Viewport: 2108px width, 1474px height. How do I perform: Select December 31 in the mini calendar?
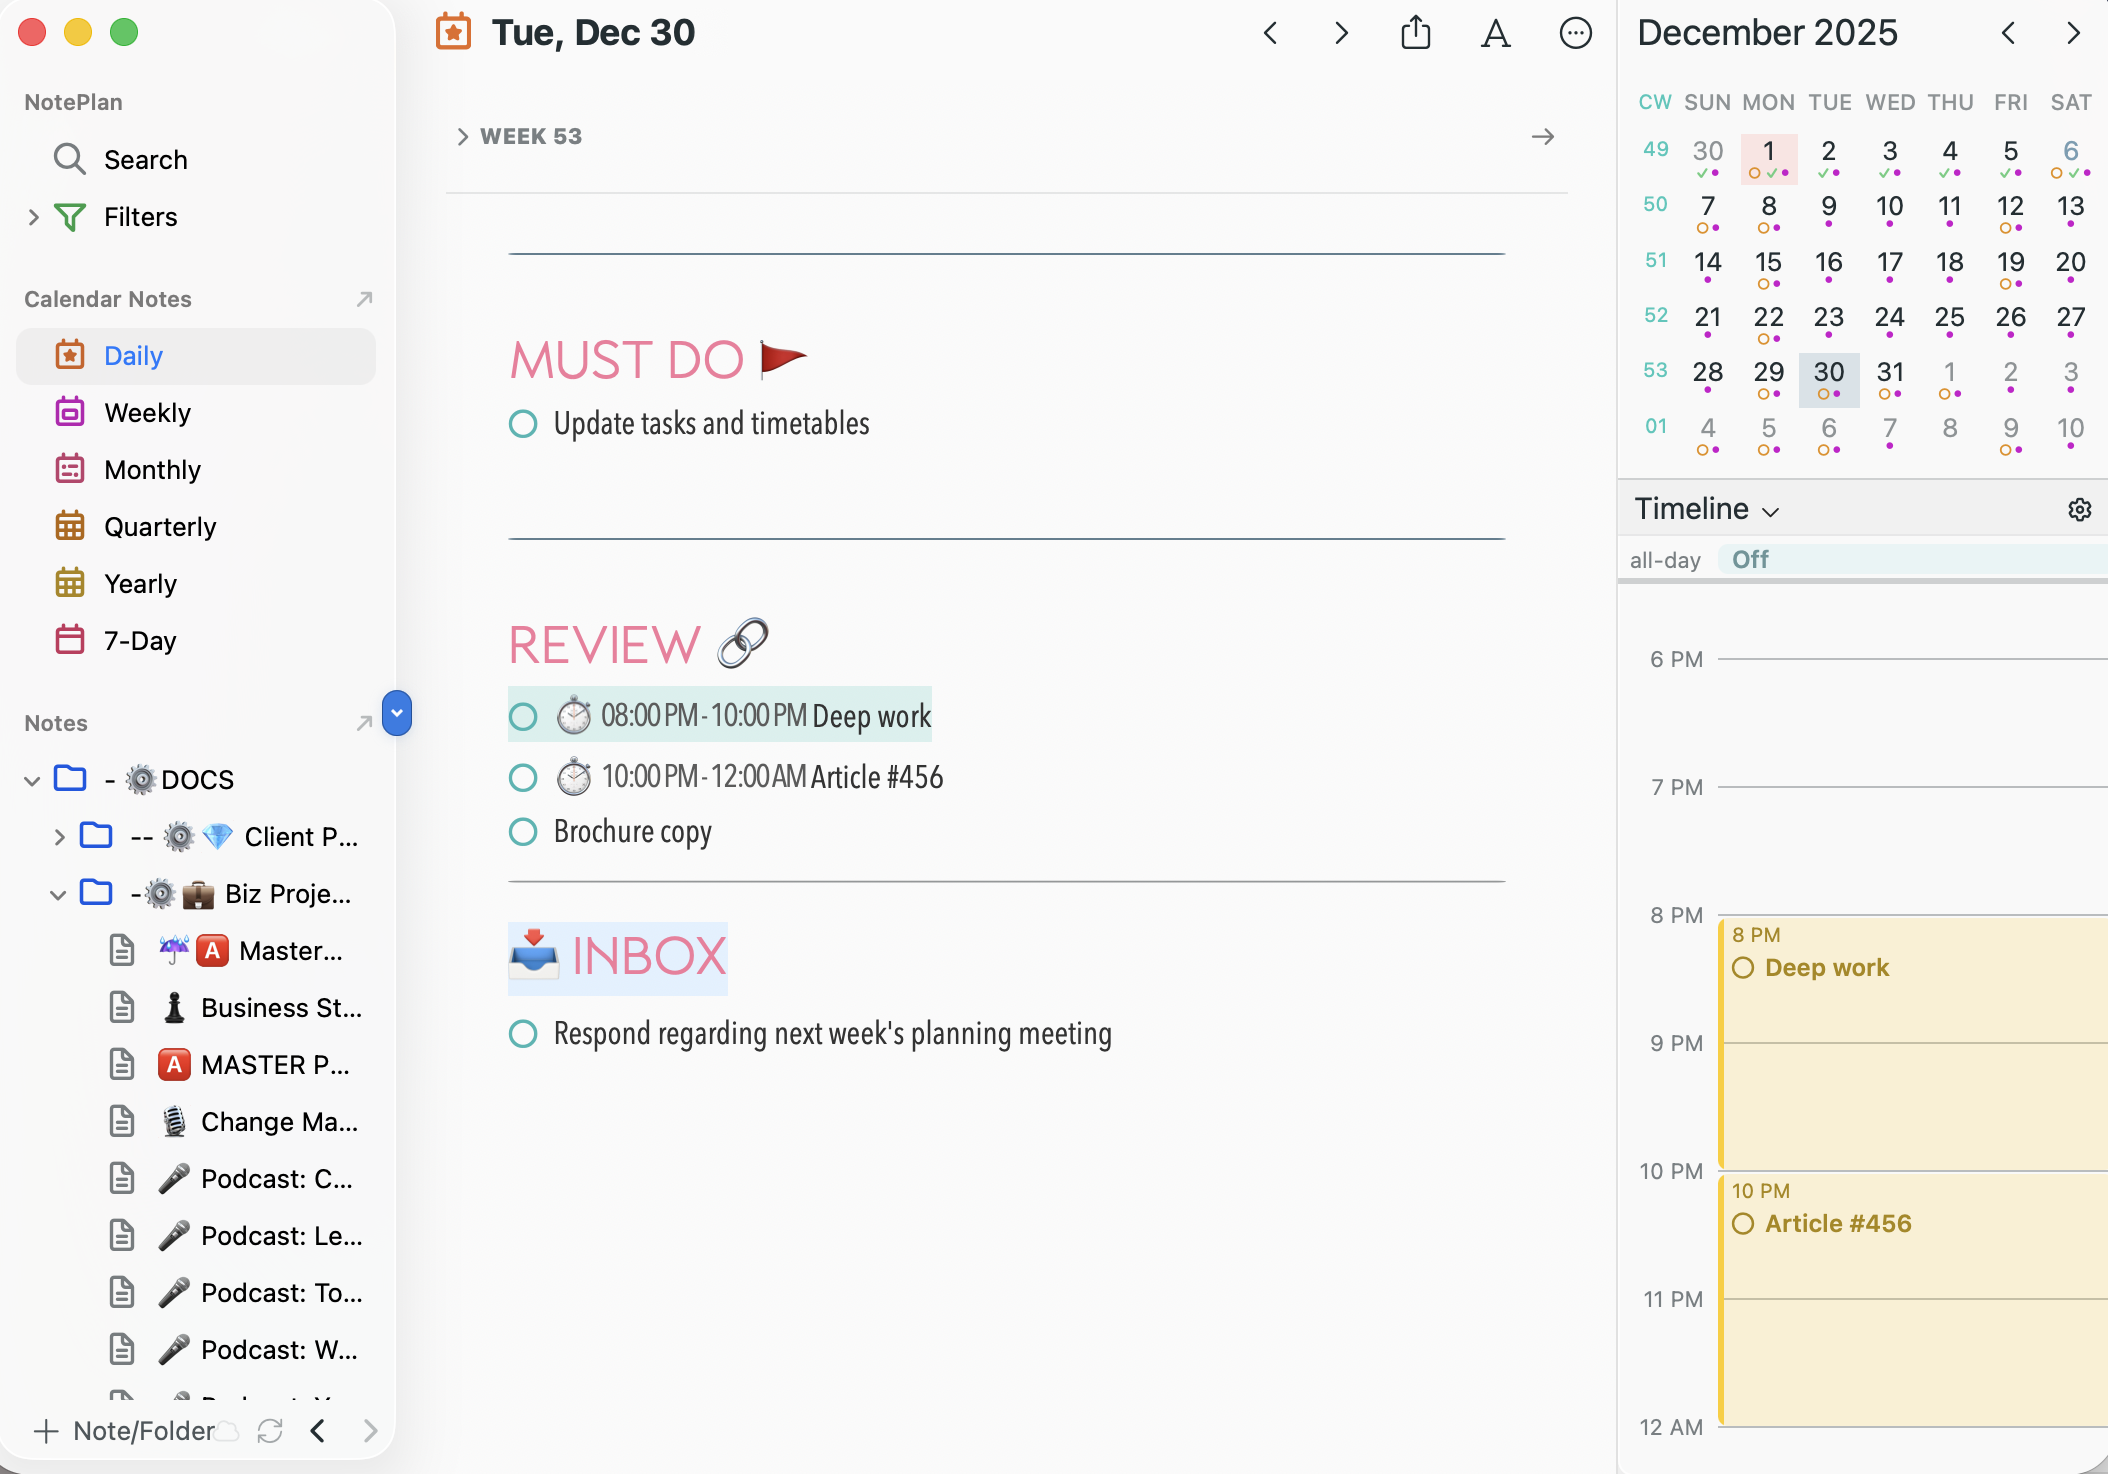coord(1889,373)
